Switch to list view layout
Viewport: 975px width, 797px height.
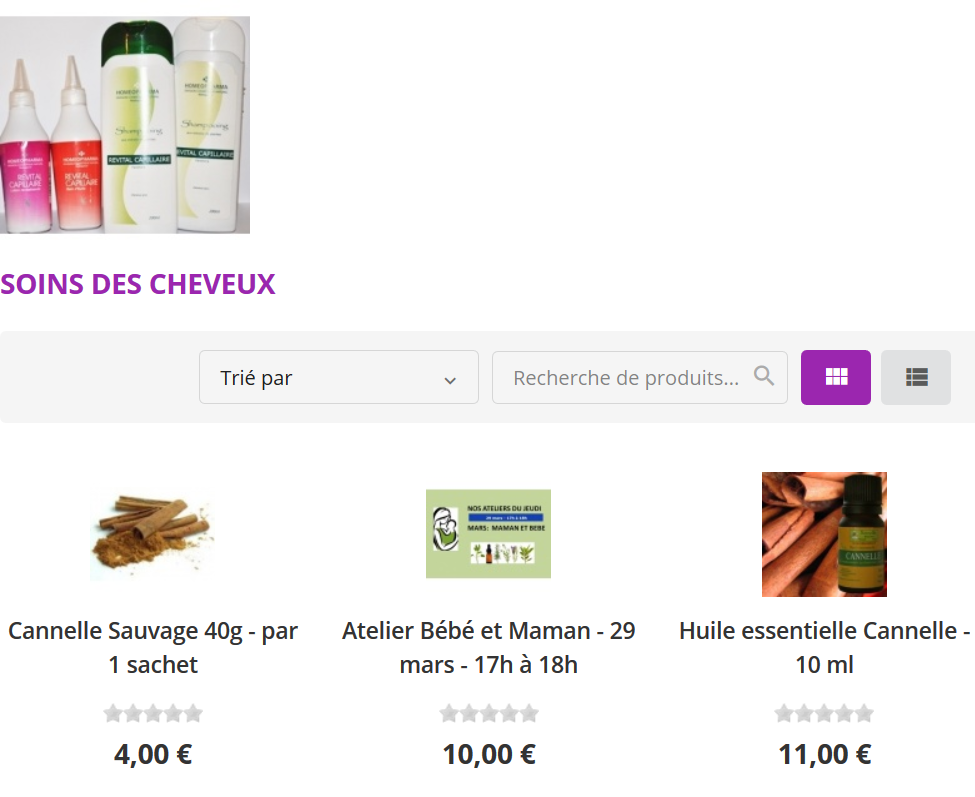(x=916, y=377)
